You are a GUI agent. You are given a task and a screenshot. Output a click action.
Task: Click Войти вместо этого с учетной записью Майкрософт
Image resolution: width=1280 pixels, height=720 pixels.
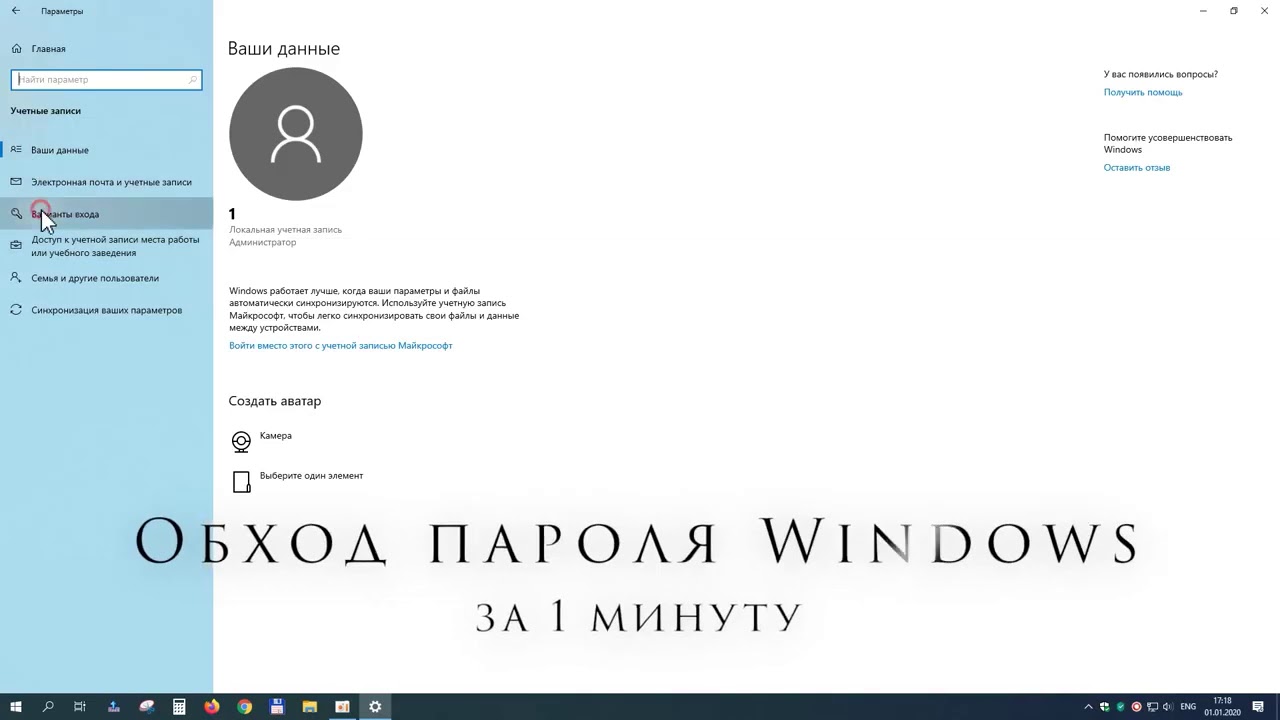(341, 346)
